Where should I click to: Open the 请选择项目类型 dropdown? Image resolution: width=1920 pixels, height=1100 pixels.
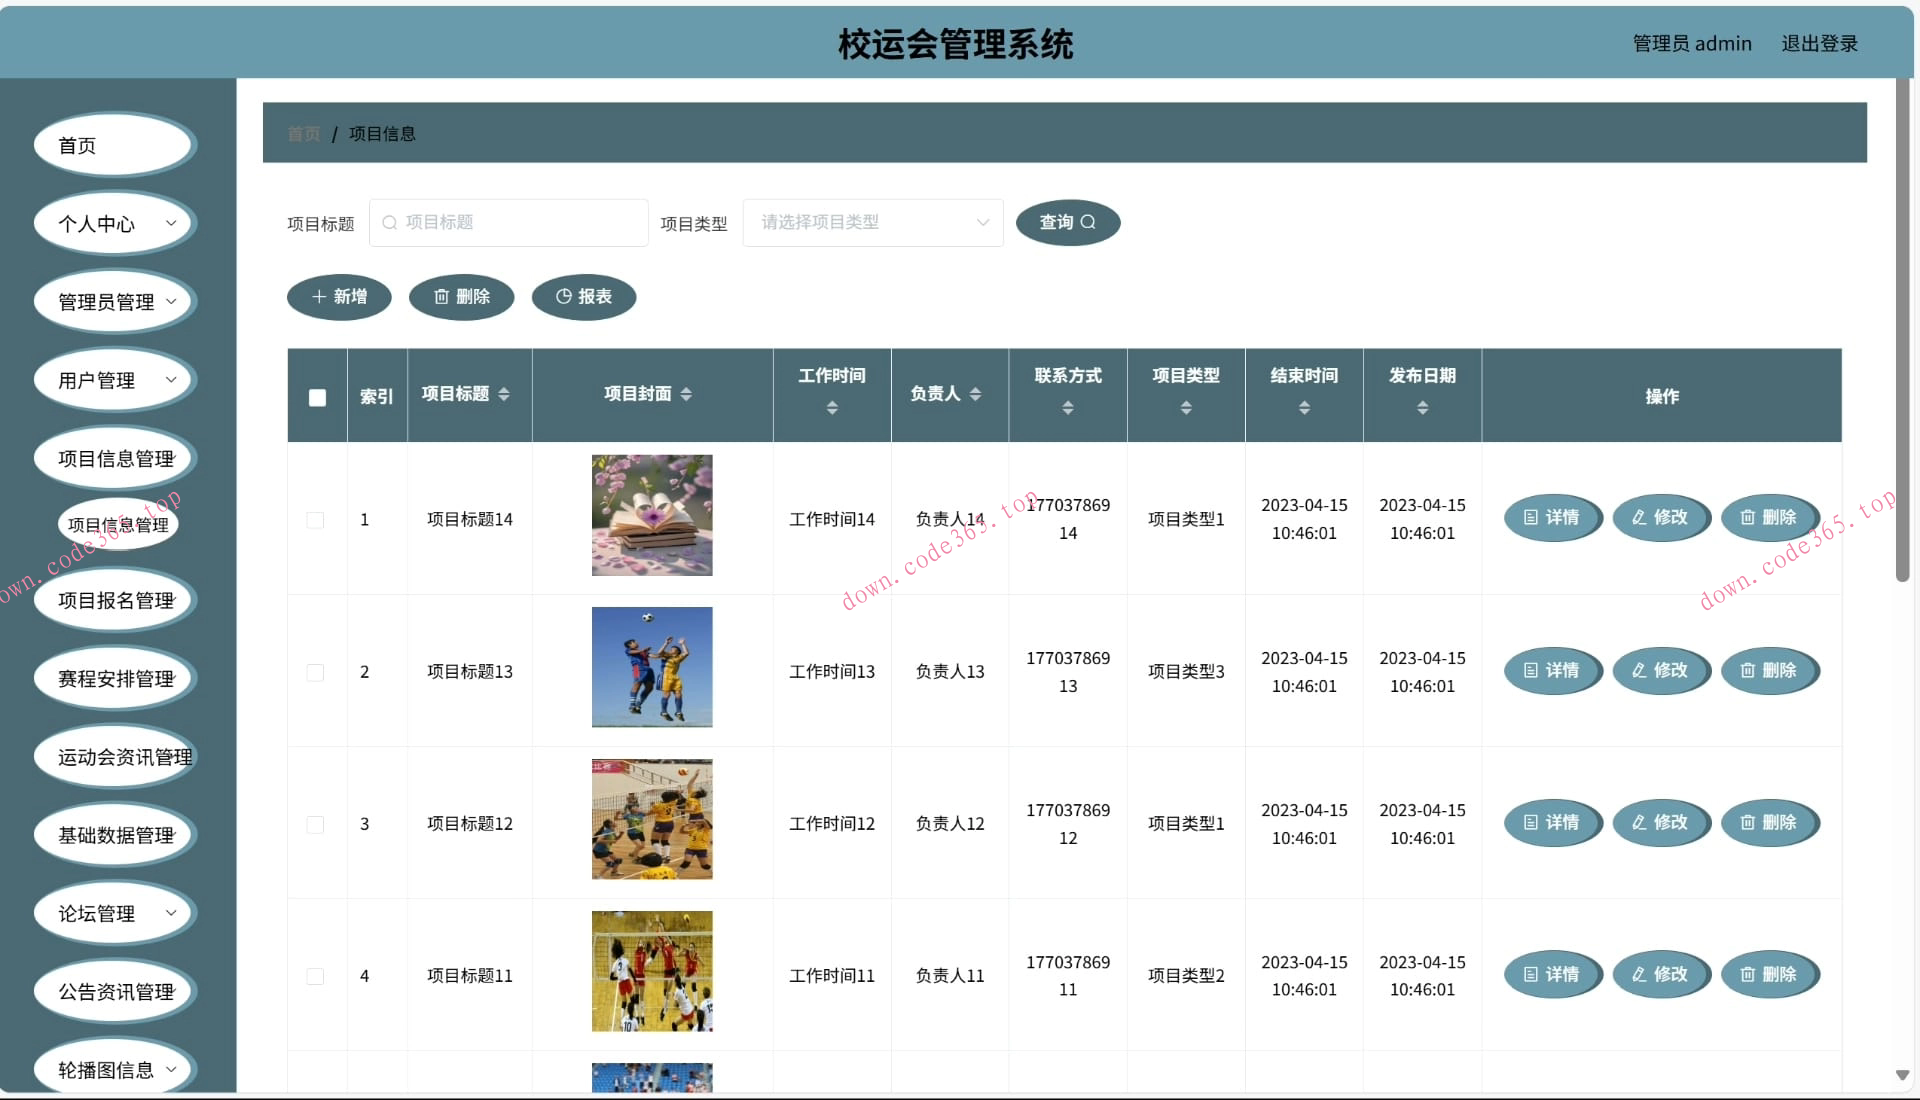[872, 222]
